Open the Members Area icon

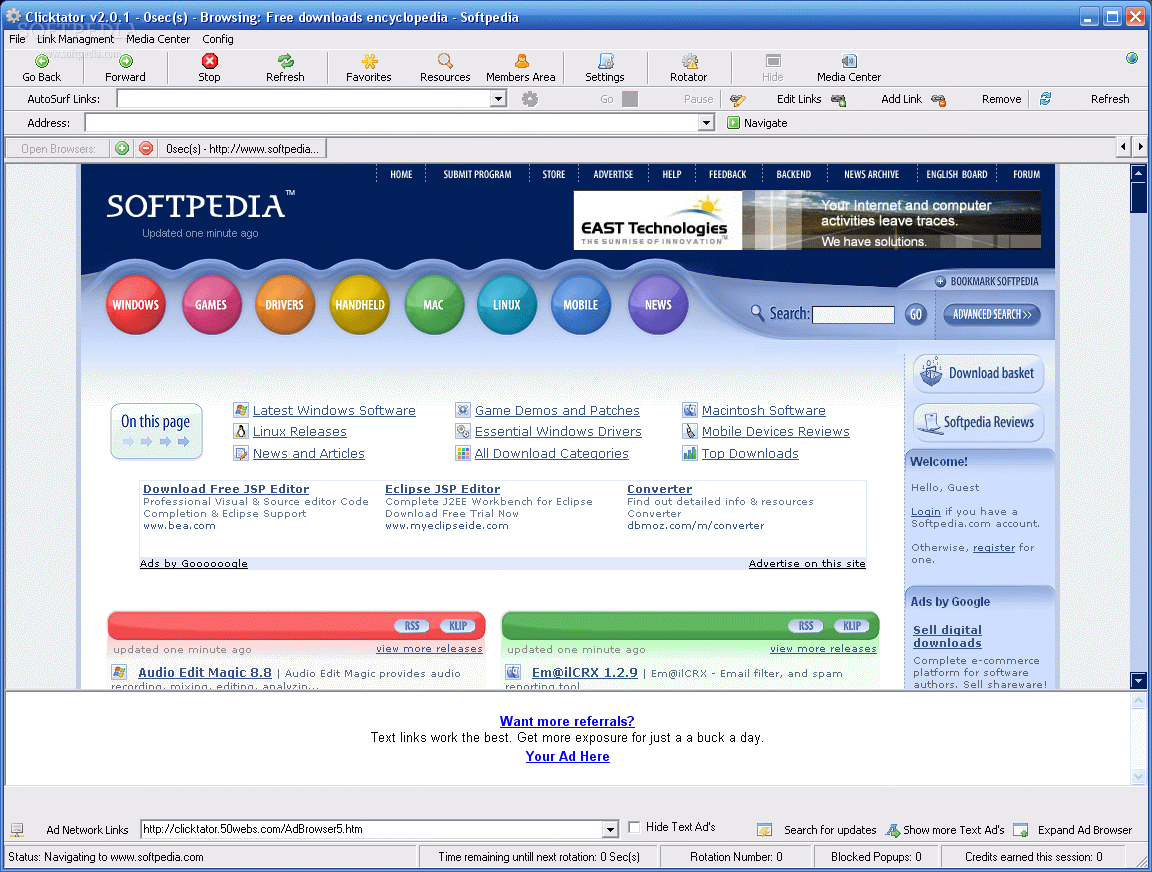(x=522, y=61)
